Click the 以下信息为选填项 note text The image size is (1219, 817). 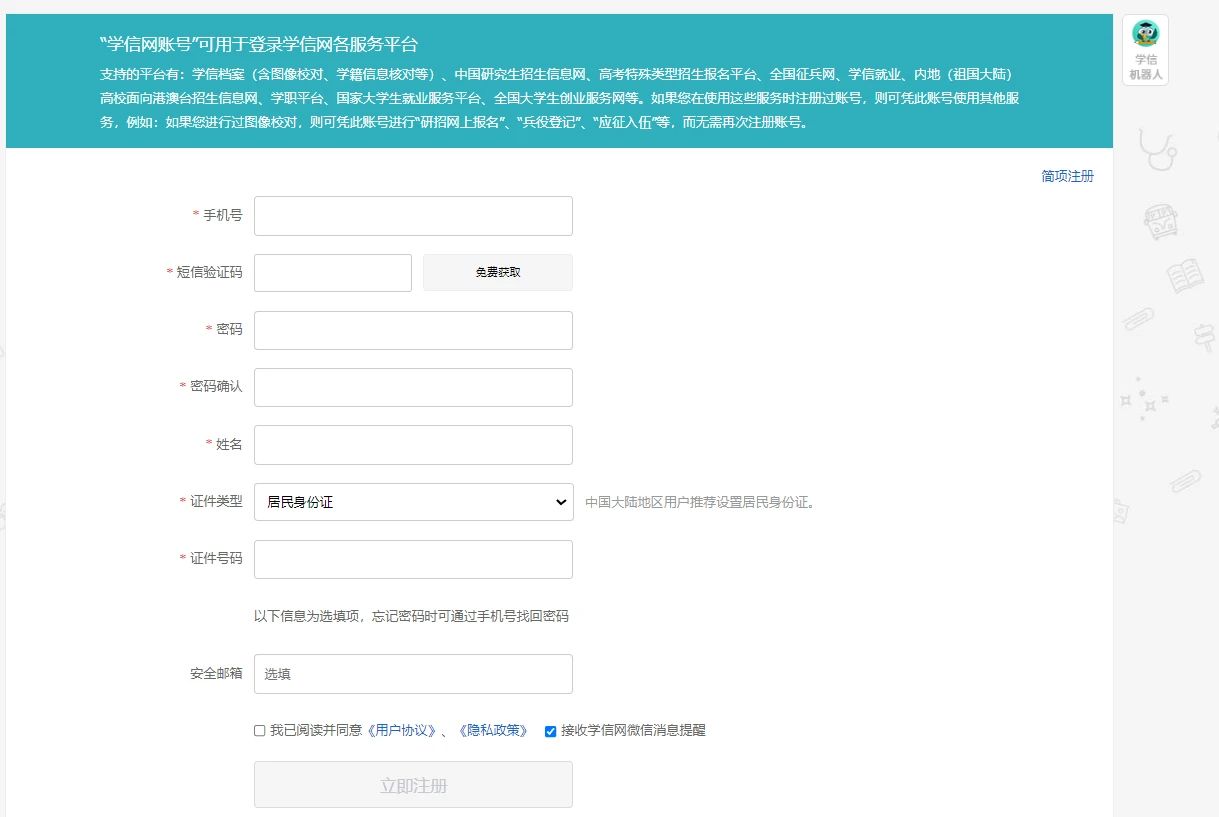coord(411,616)
